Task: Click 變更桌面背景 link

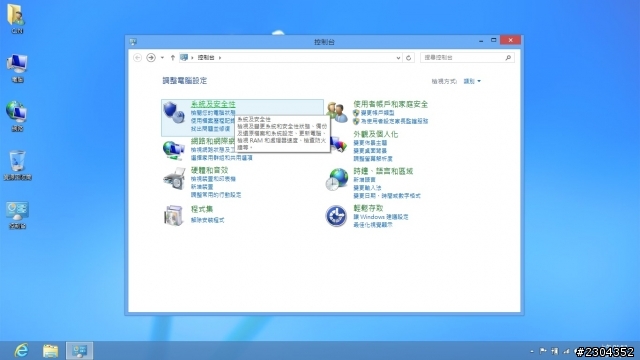Action: click(x=370, y=151)
